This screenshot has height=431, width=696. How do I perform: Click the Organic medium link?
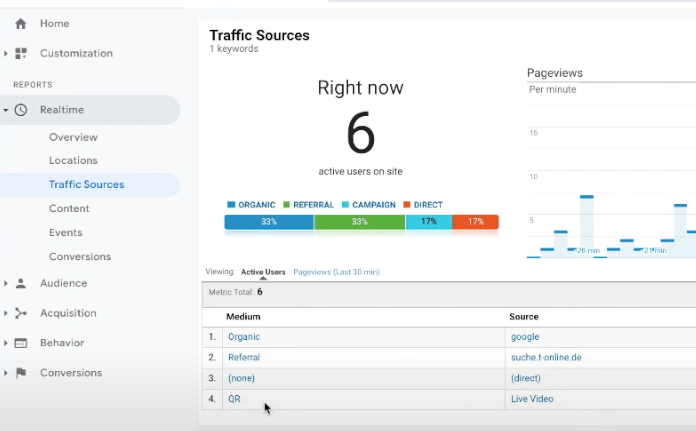click(x=243, y=337)
